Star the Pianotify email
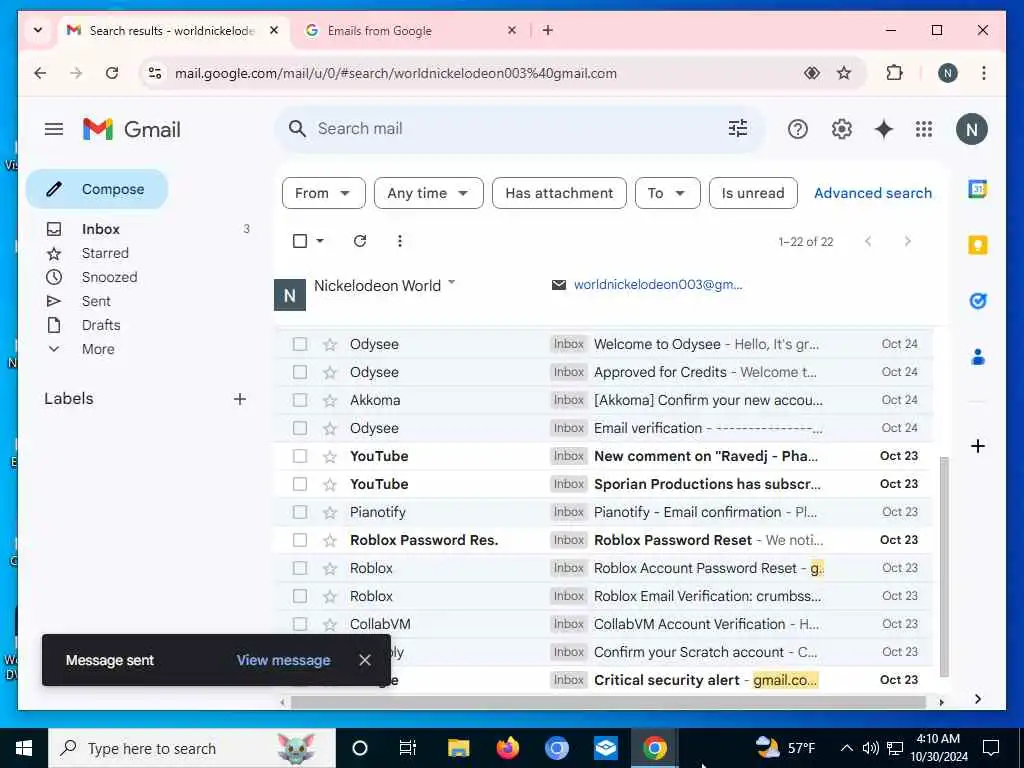This screenshot has height=768, width=1024. coord(330,513)
